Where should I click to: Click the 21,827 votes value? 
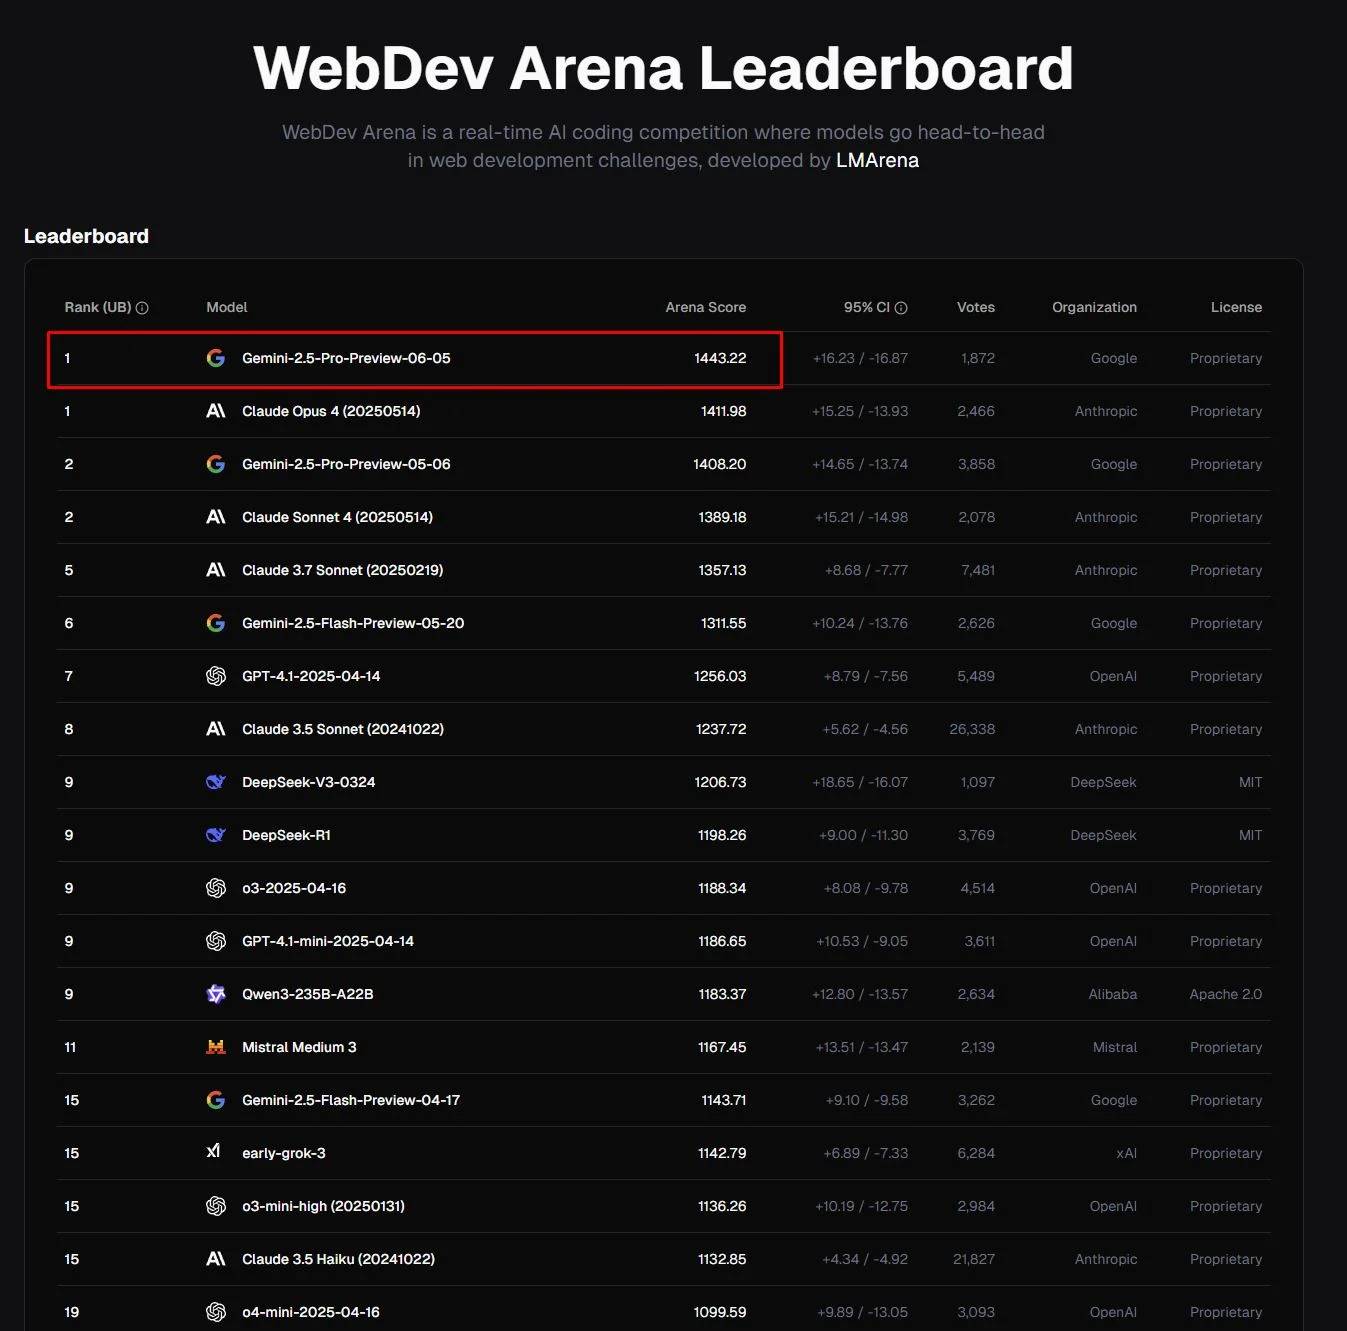point(974,1259)
